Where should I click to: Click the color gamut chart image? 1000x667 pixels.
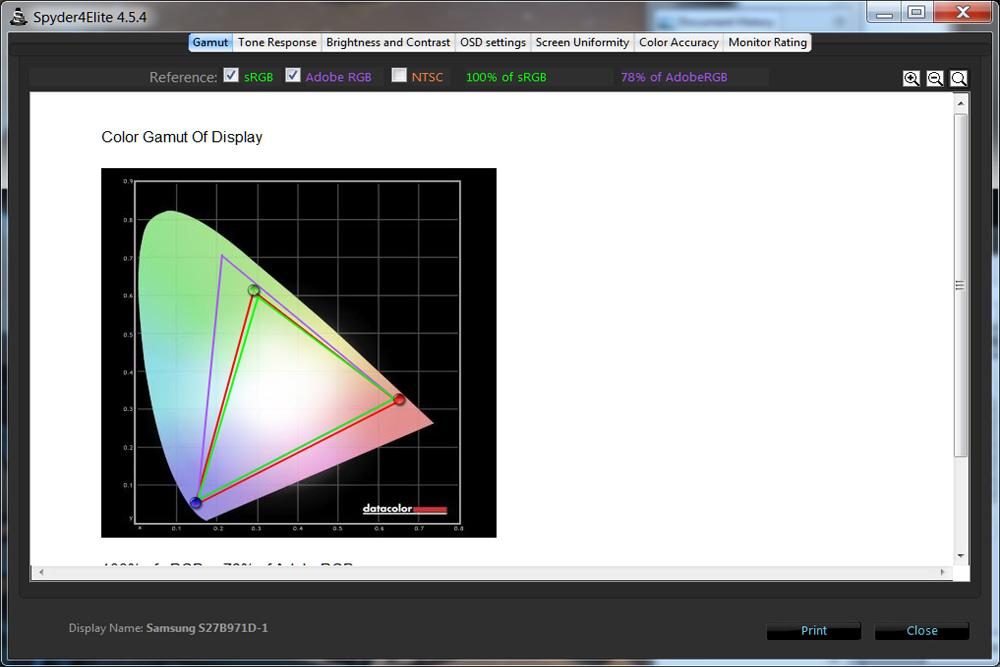pyautogui.click(x=298, y=353)
